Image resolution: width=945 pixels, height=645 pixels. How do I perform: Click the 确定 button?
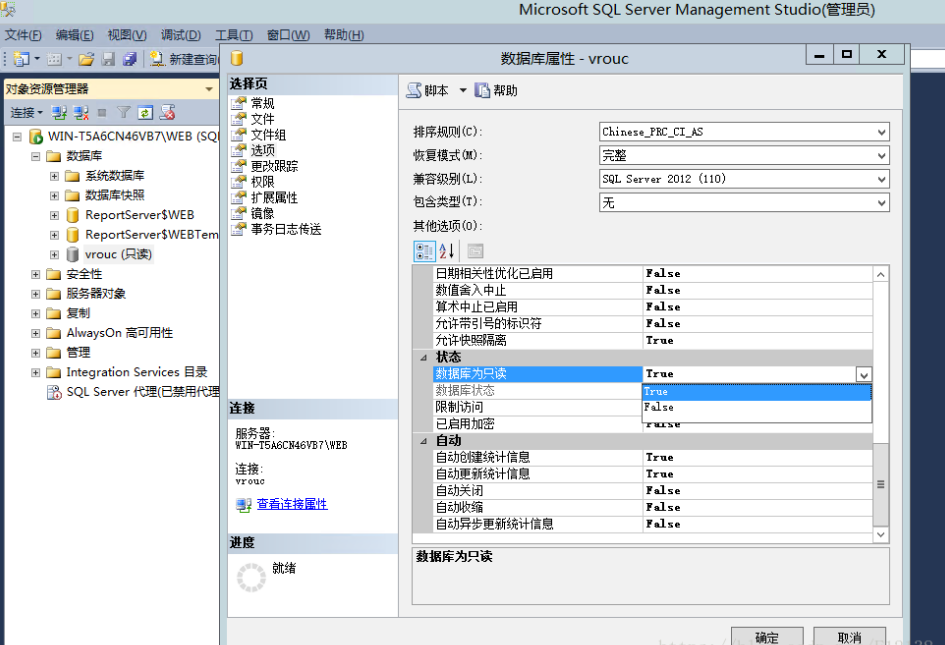coord(767,637)
